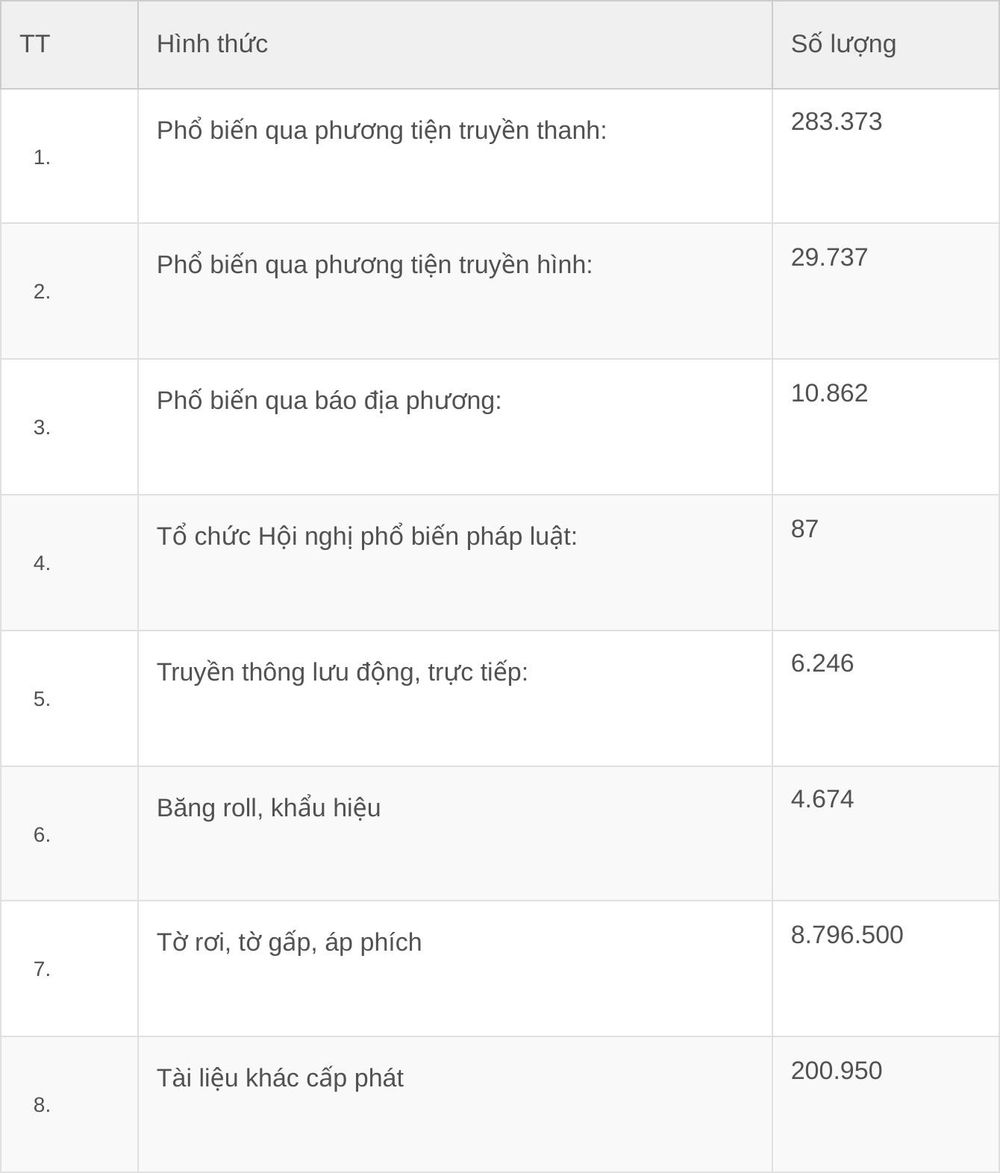Click the value 4.674

(822, 799)
